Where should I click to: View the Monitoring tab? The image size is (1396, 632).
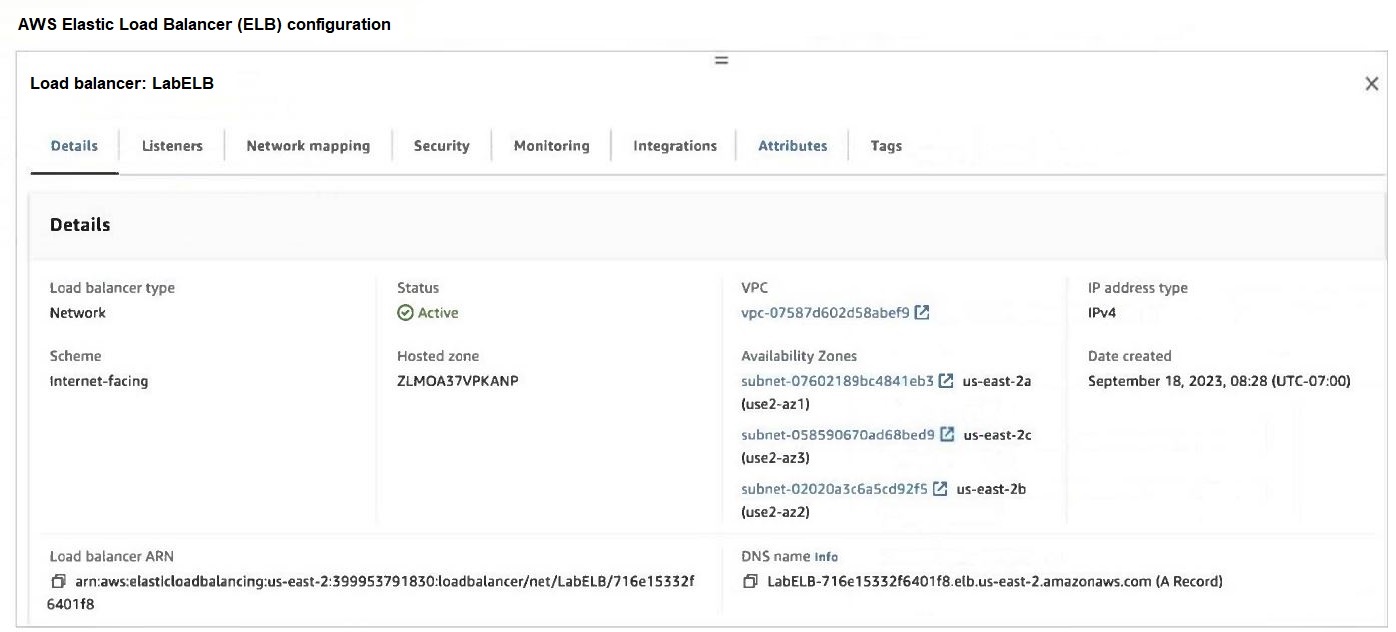[551, 146]
